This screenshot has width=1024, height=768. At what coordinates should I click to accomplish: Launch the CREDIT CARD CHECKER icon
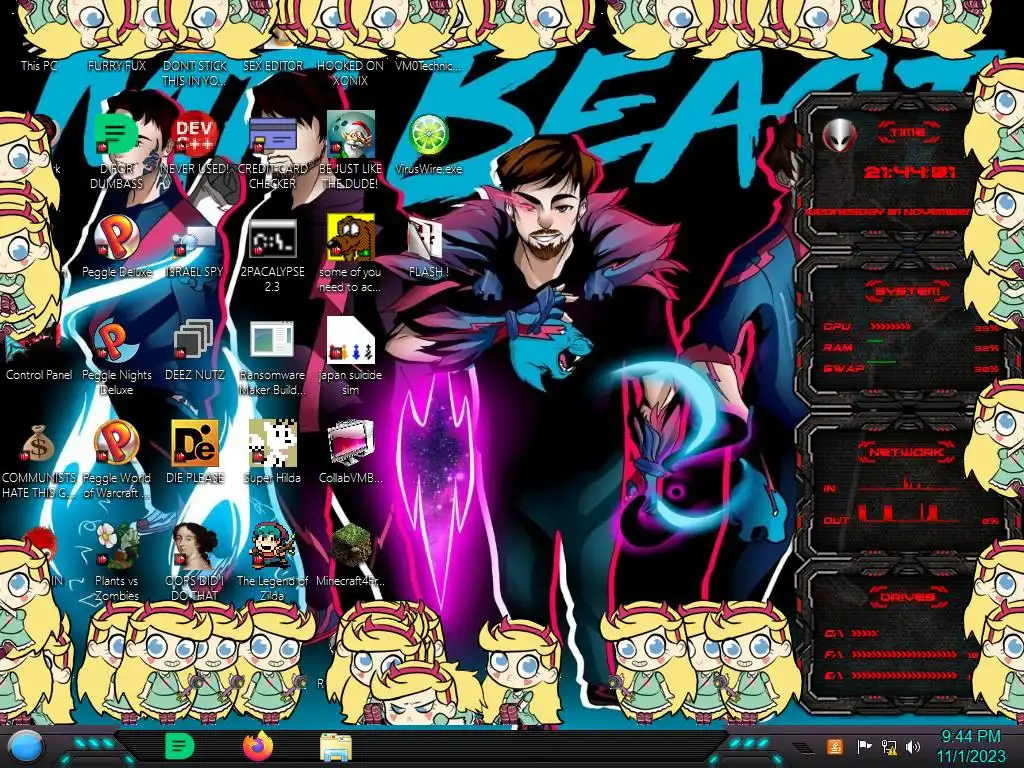click(272, 135)
